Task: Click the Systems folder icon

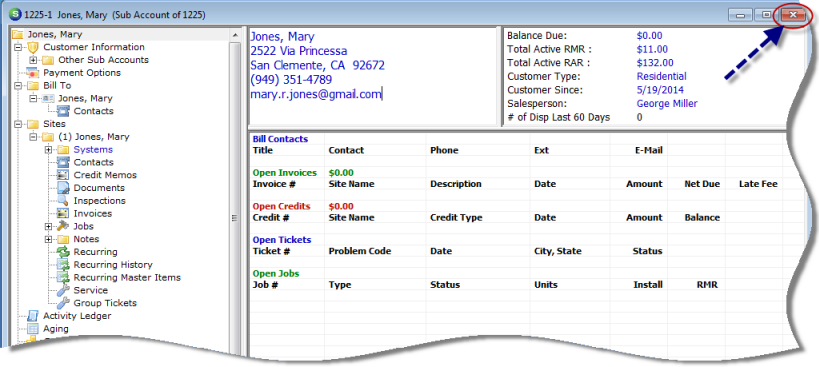Action: tap(63, 150)
